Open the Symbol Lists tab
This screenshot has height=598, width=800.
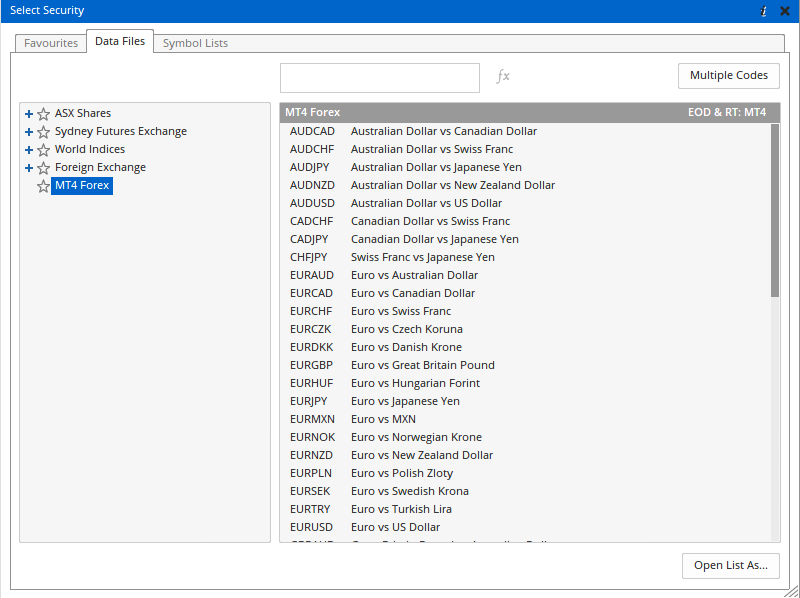pyautogui.click(x=195, y=43)
